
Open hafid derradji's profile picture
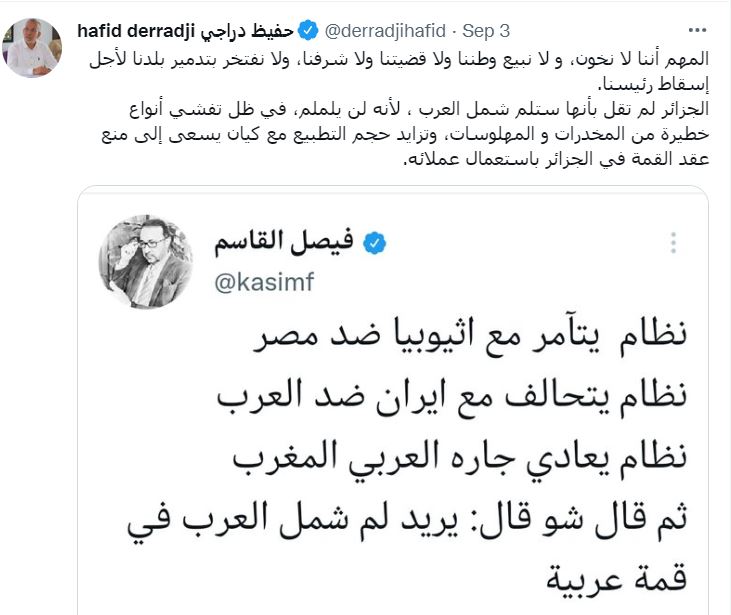click(32, 48)
